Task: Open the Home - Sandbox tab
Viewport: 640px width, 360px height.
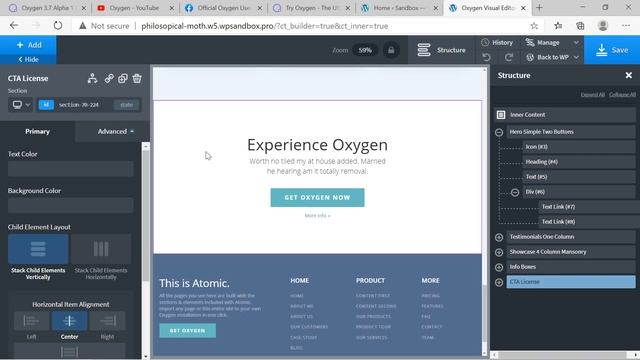Action: pos(399,8)
